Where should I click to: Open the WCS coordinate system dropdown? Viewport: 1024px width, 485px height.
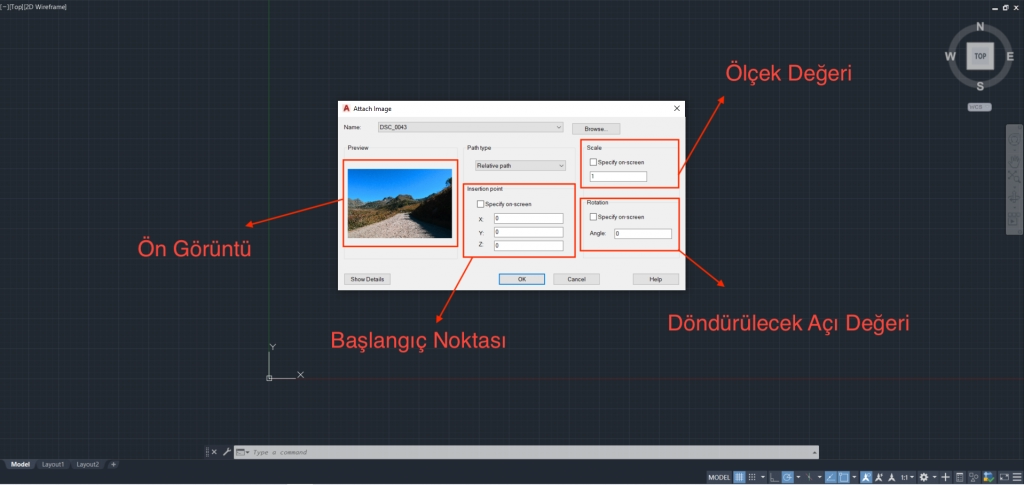click(980, 107)
